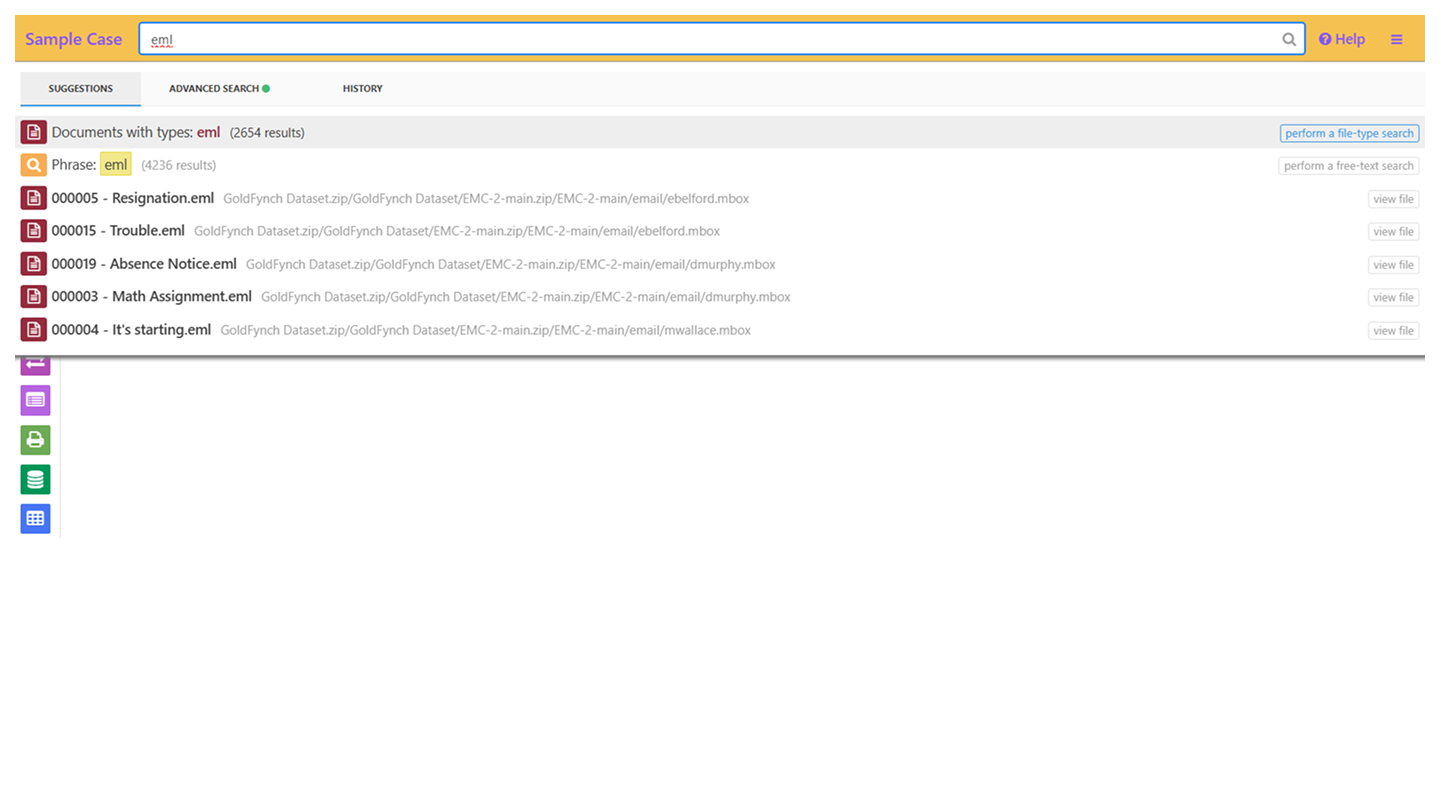Select the Suggestions tab

tap(80, 89)
